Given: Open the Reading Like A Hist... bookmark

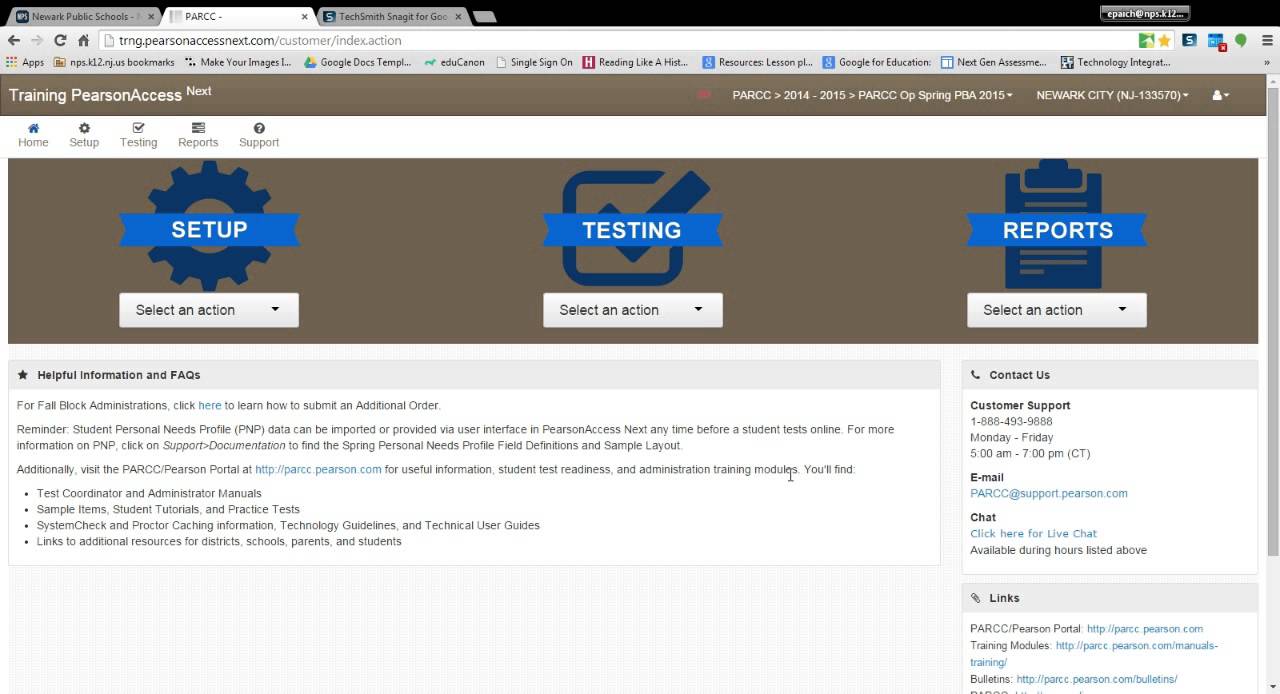Looking at the screenshot, I should click(x=636, y=62).
